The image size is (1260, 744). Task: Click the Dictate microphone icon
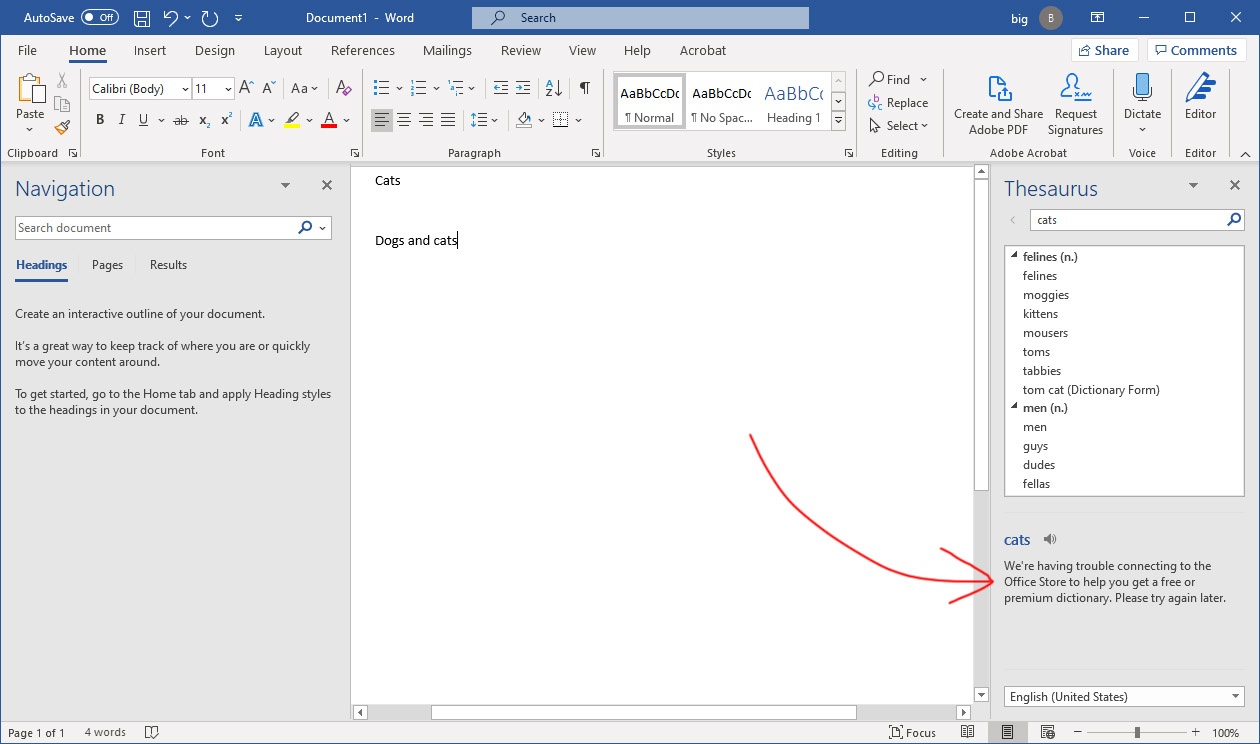(x=1142, y=88)
